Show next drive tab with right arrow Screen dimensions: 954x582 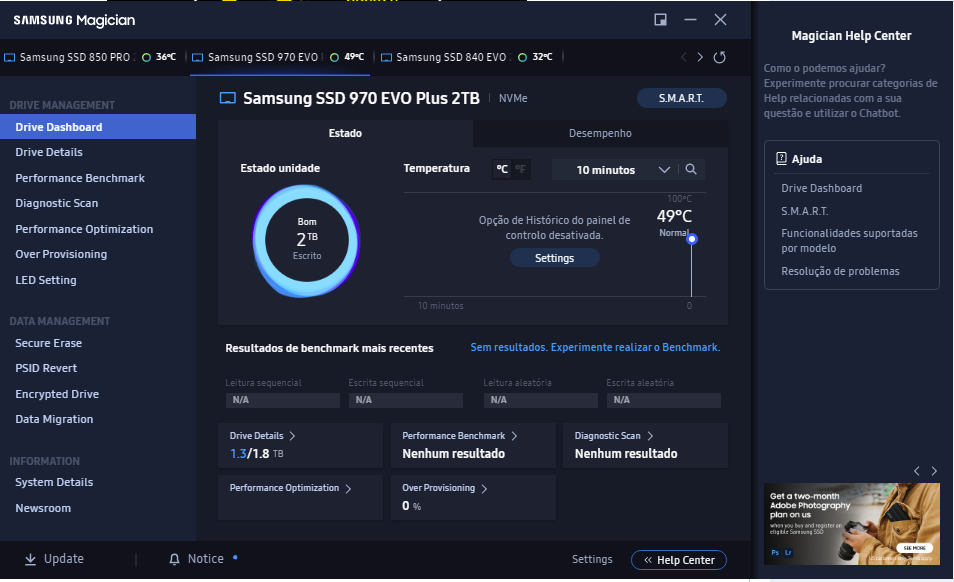pyautogui.click(x=700, y=57)
